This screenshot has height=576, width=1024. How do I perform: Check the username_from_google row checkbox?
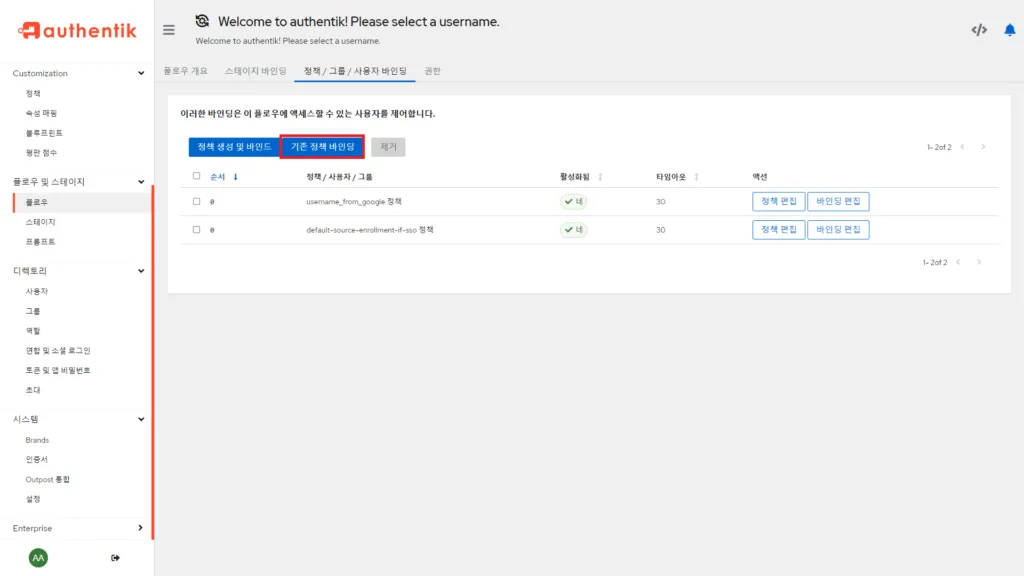[x=196, y=201]
